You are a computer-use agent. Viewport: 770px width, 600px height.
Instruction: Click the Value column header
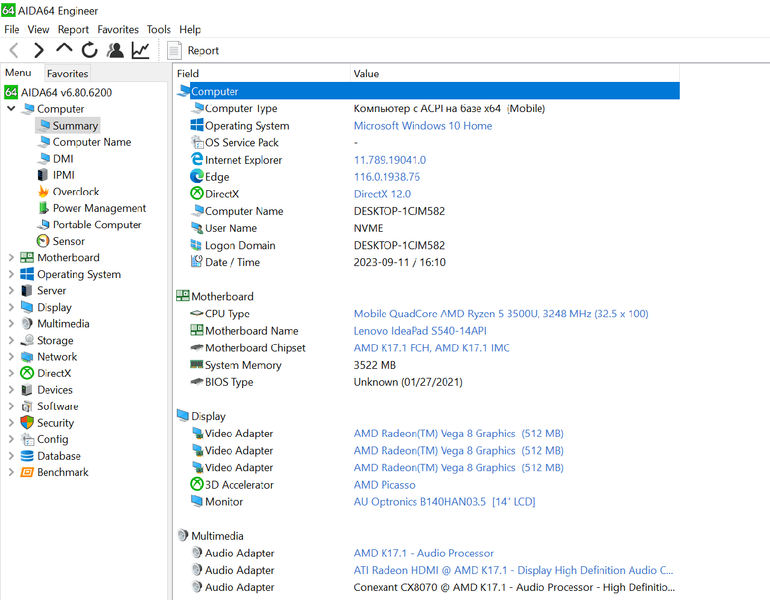tap(515, 73)
